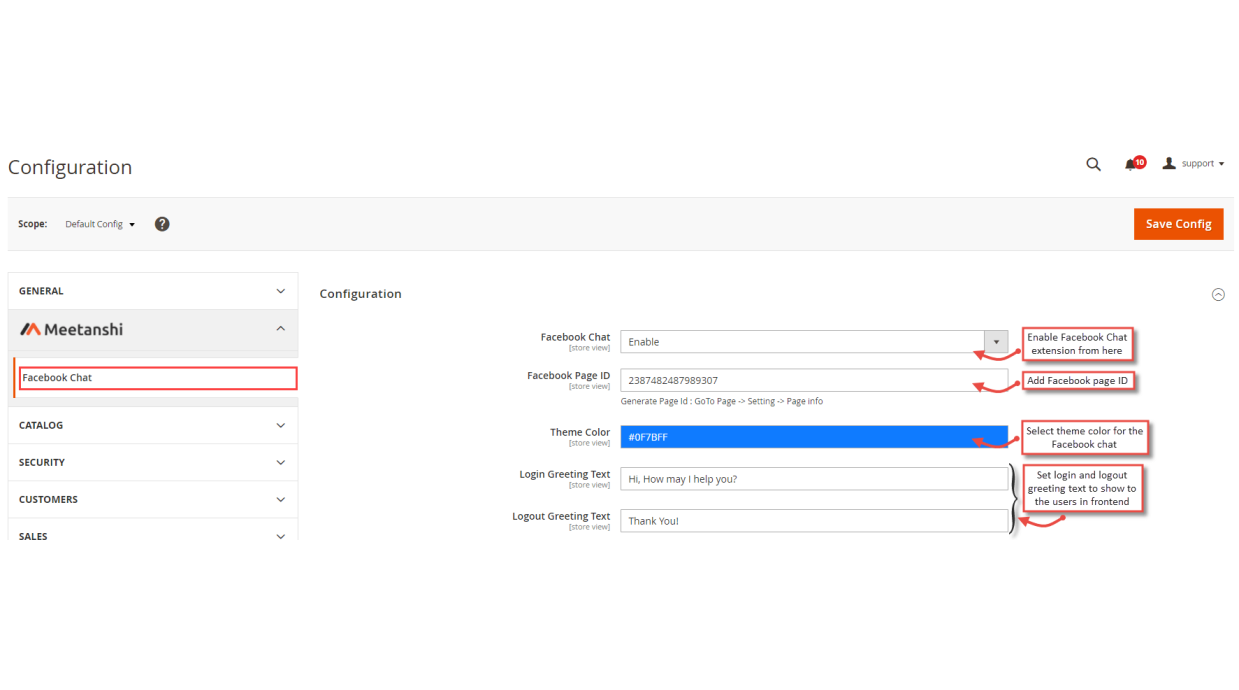The width and height of the screenshot is (1239, 690).
Task: Click the scope help question mark icon
Action: click(x=162, y=224)
